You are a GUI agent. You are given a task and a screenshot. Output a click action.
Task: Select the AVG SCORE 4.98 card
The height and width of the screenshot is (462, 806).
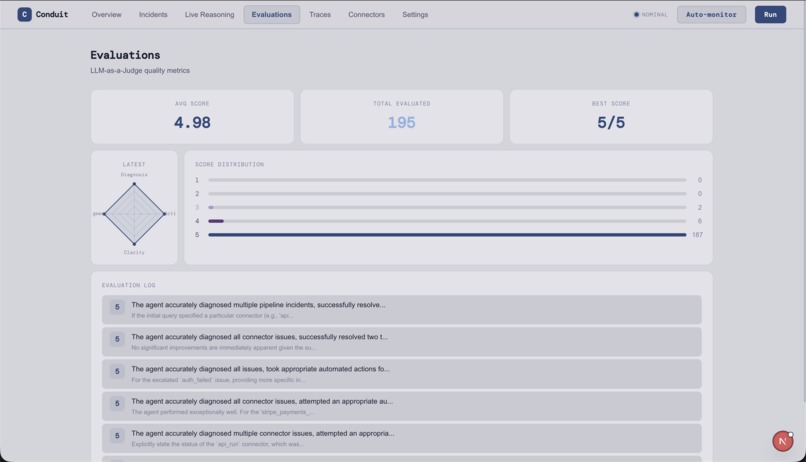[192, 117]
